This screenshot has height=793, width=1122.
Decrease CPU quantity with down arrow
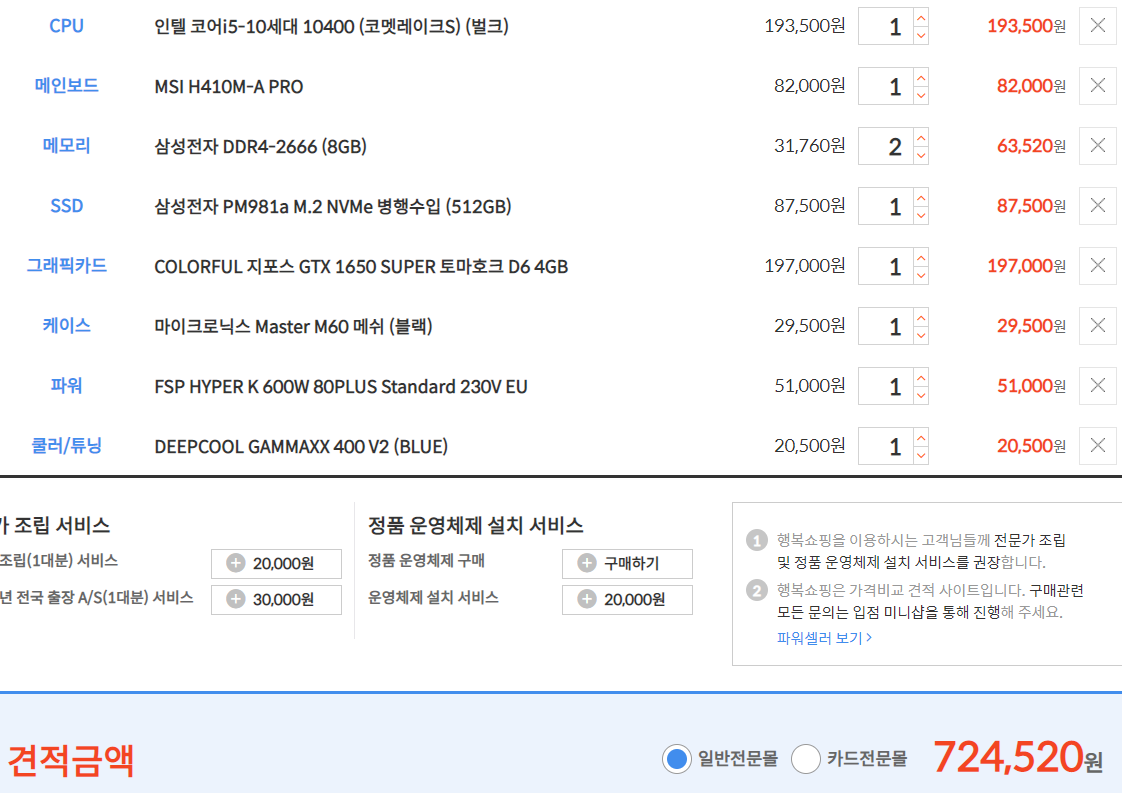tap(921, 35)
